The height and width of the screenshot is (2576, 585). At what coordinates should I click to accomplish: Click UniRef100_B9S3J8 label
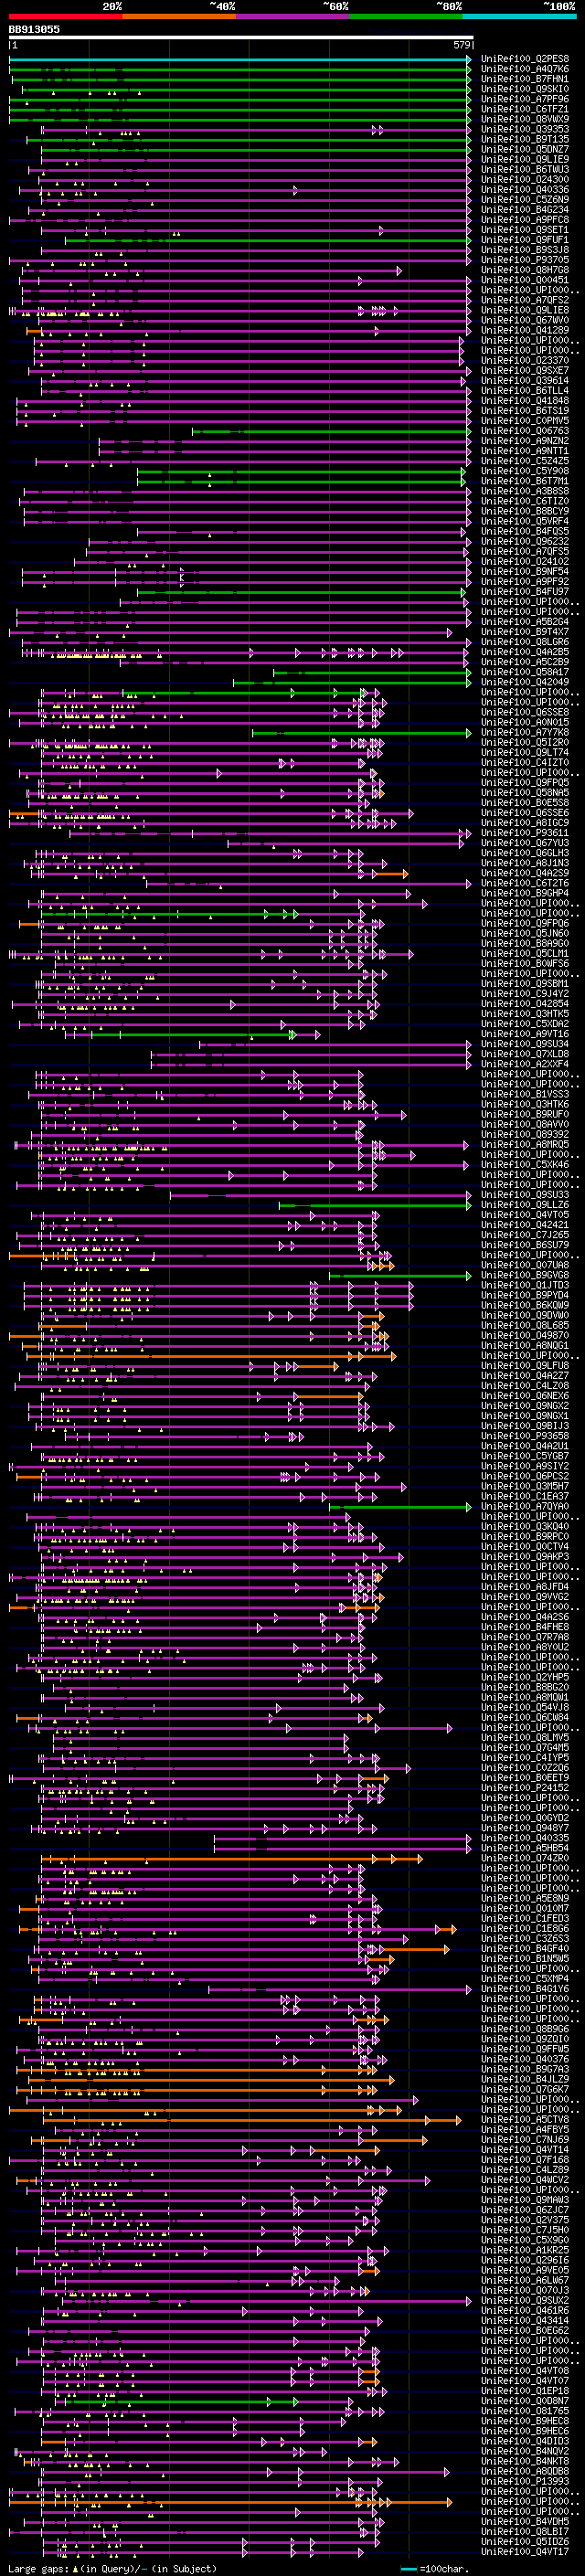525,250
